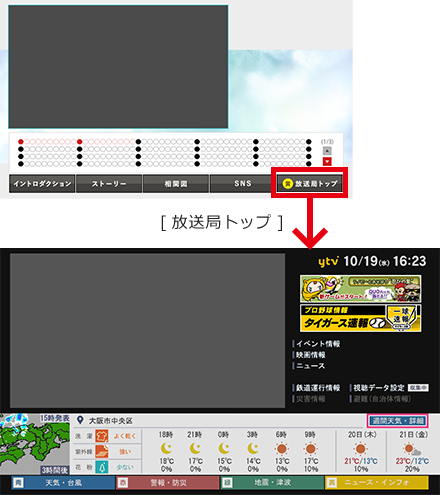Go to 放送局トップ button
Viewport: 440px width, 495px height.
tap(309, 184)
